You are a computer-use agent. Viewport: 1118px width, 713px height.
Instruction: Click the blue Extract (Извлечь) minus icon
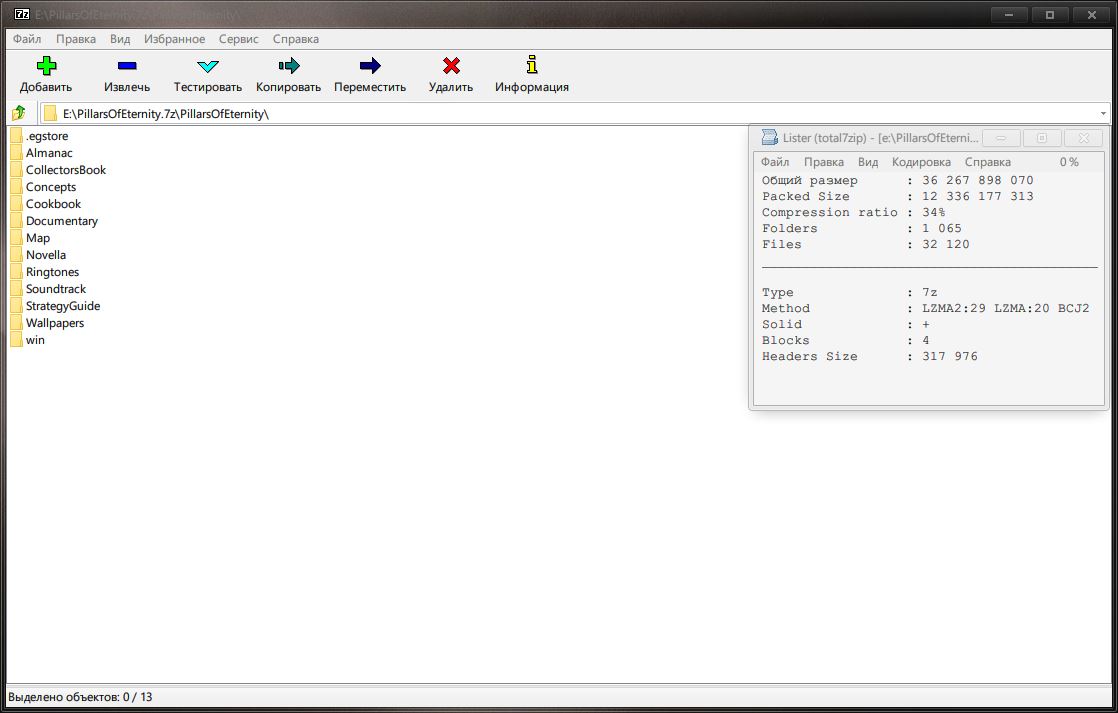(x=127, y=66)
